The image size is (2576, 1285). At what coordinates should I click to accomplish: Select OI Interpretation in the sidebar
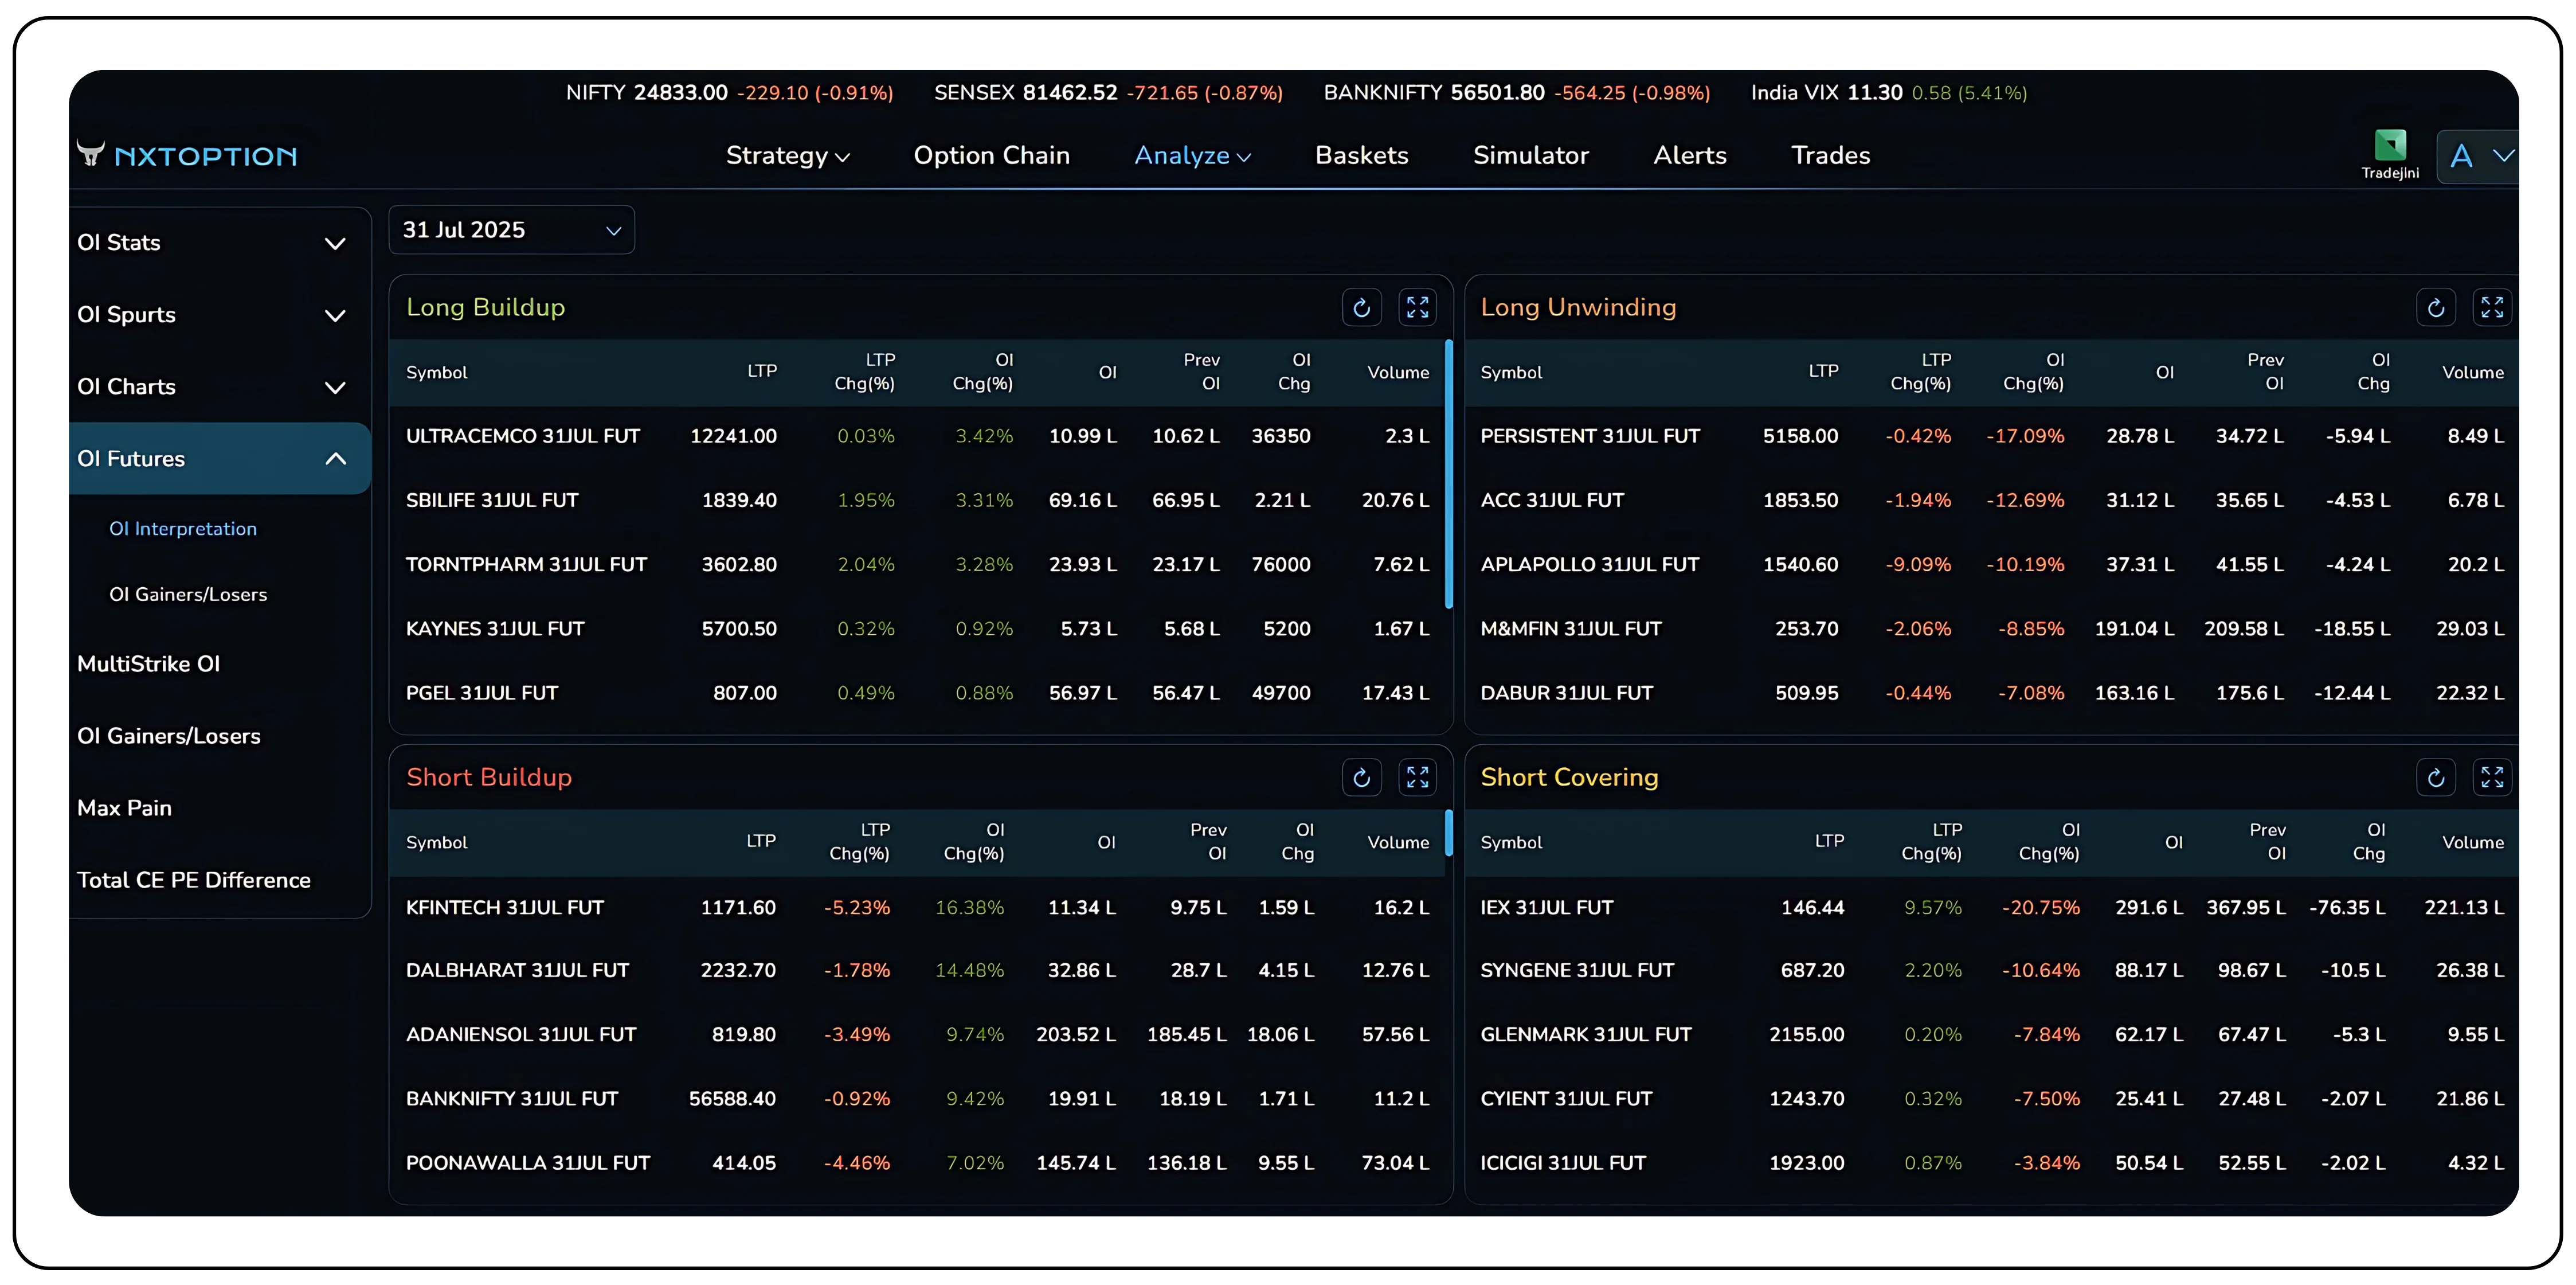(183, 528)
